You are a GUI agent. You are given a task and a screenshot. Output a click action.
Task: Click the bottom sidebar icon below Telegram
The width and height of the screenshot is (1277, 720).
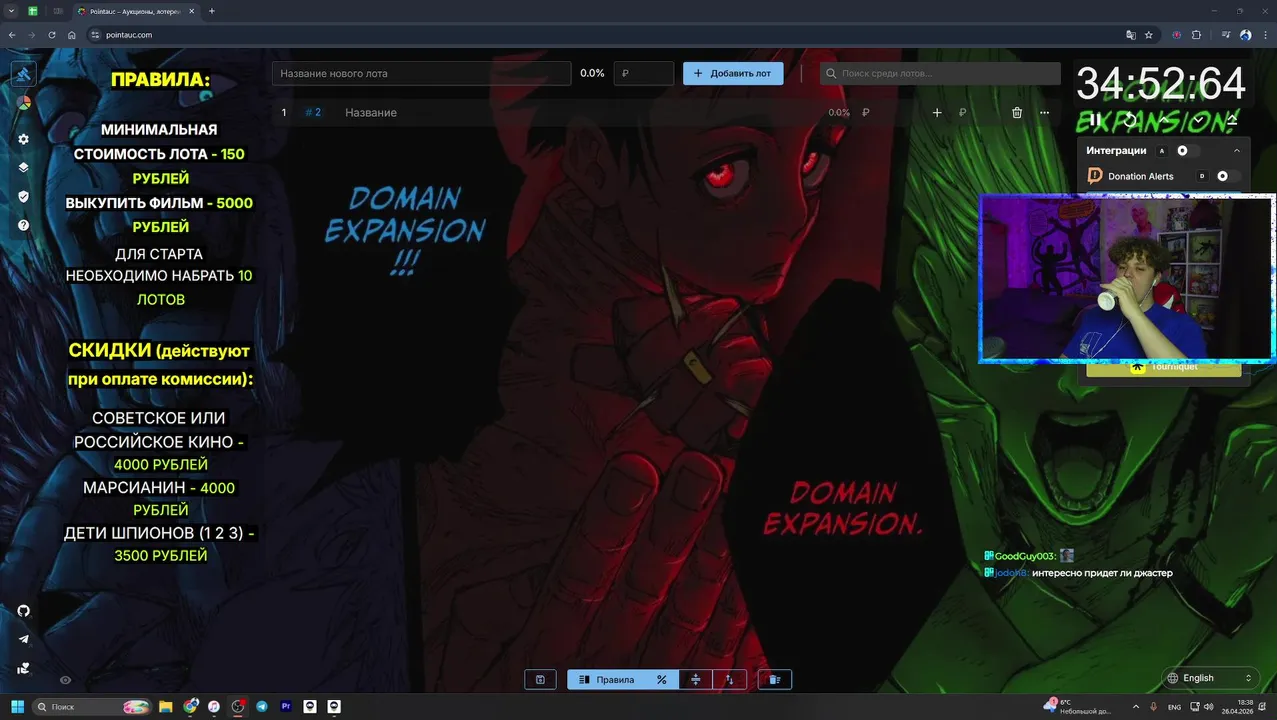[23, 668]
